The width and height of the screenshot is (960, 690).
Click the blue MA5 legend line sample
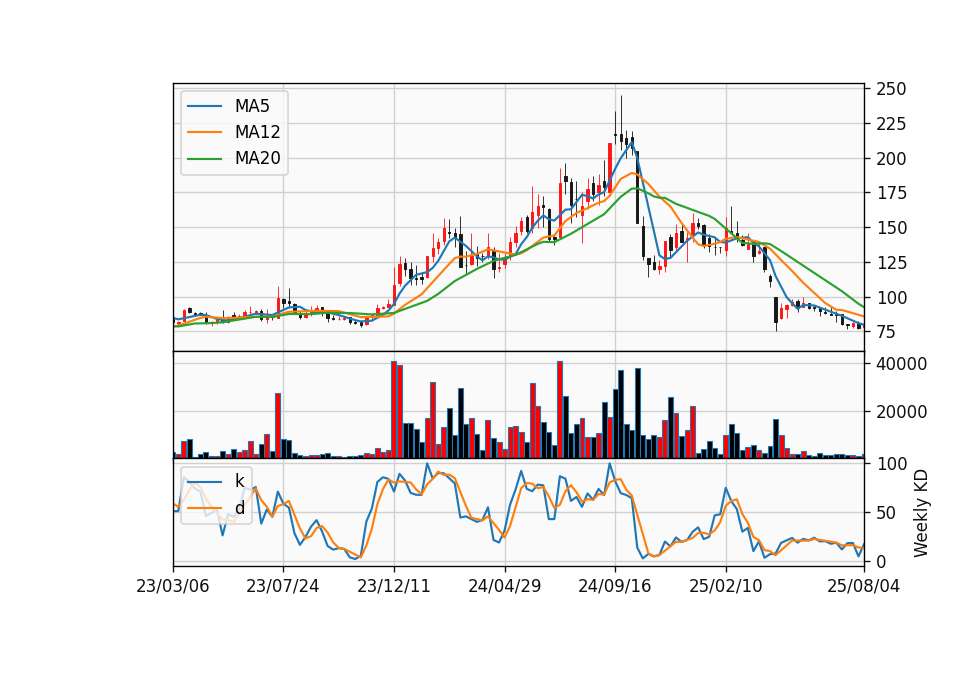(x=204, y=107)
